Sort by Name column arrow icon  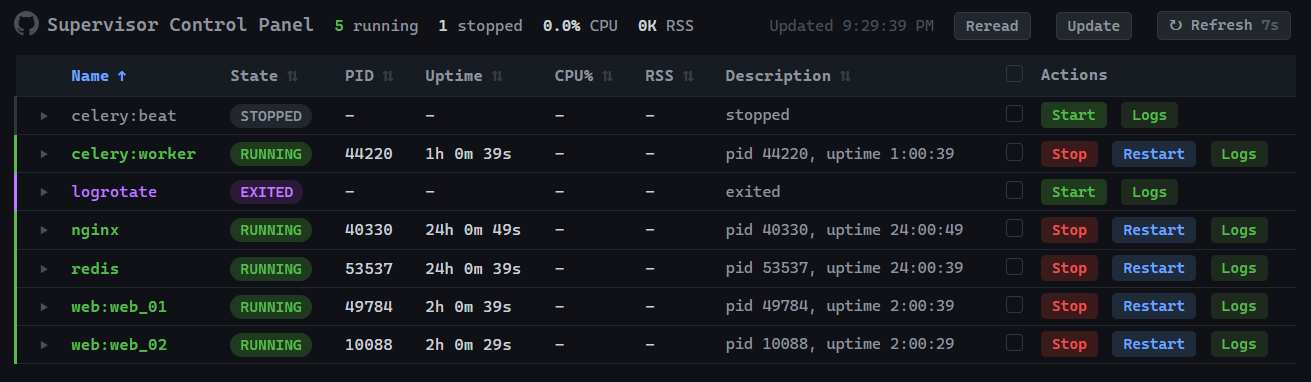click(122, 75)
